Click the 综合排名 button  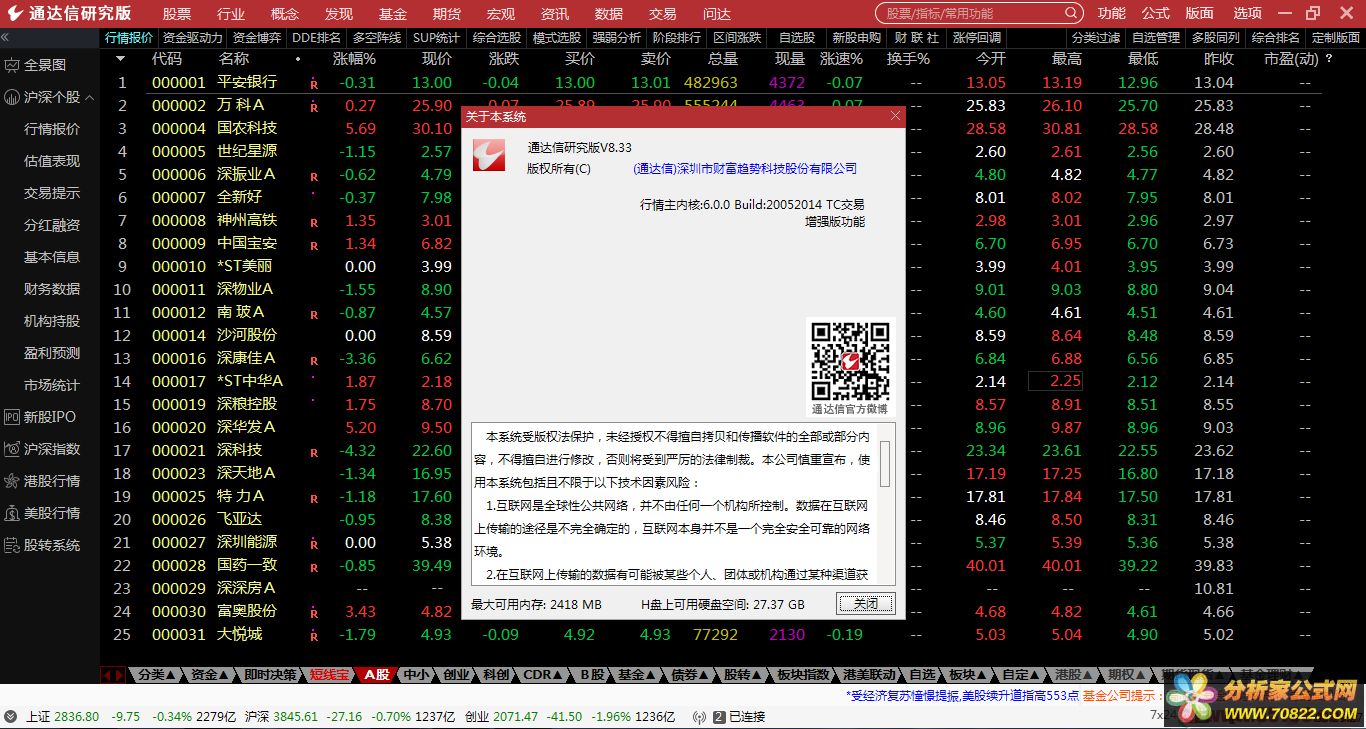(x=1275, y=38)
